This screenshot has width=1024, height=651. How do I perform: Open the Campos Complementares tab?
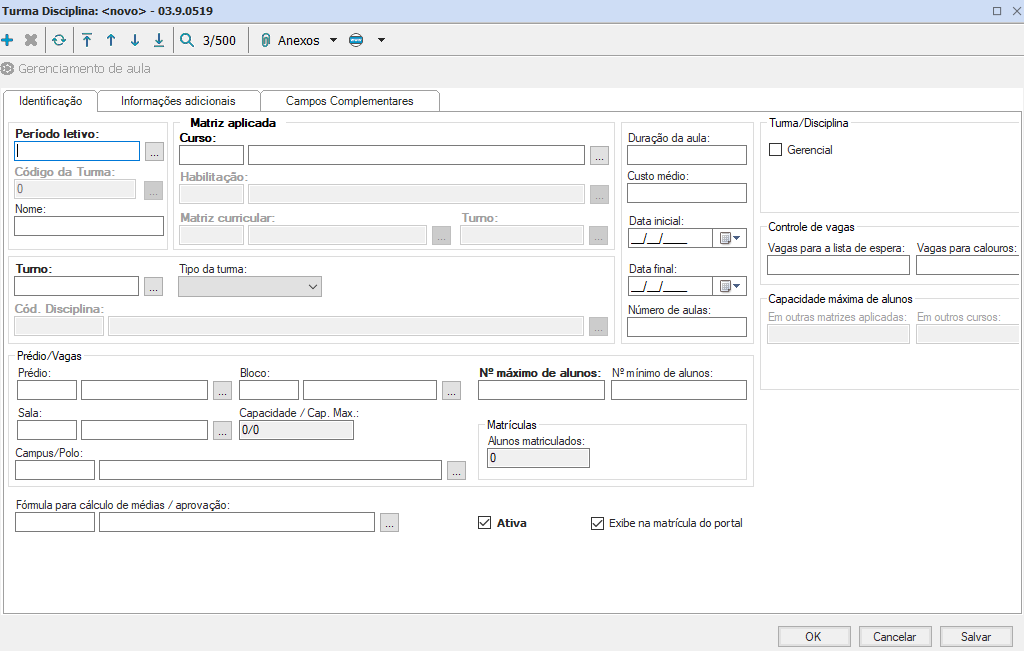tap(349, 101)
